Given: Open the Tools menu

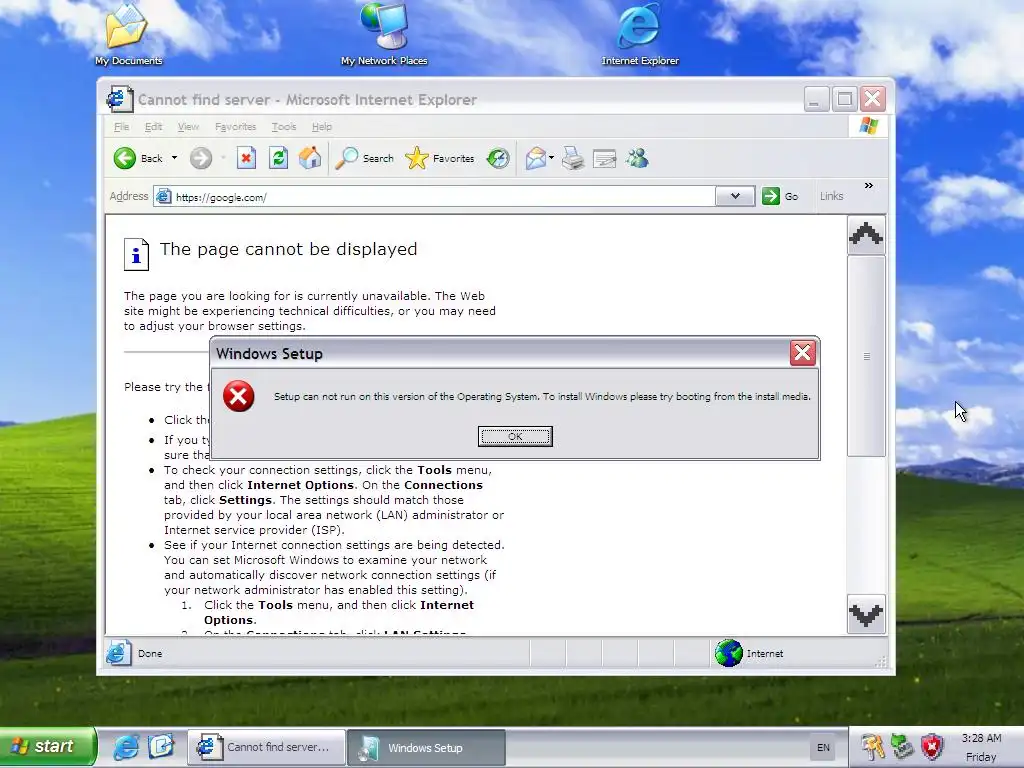Looking at the screenshot, I should click(283, 127).
